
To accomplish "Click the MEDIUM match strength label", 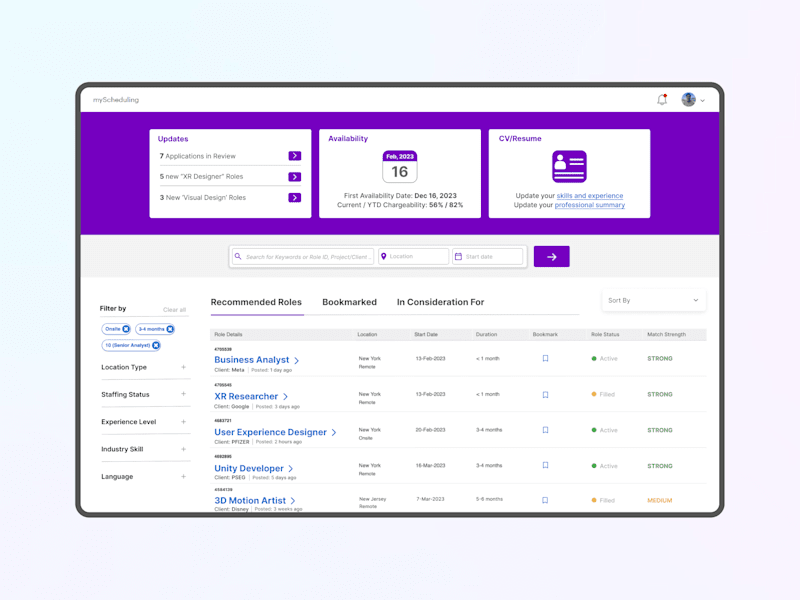I will click(660, 501).
